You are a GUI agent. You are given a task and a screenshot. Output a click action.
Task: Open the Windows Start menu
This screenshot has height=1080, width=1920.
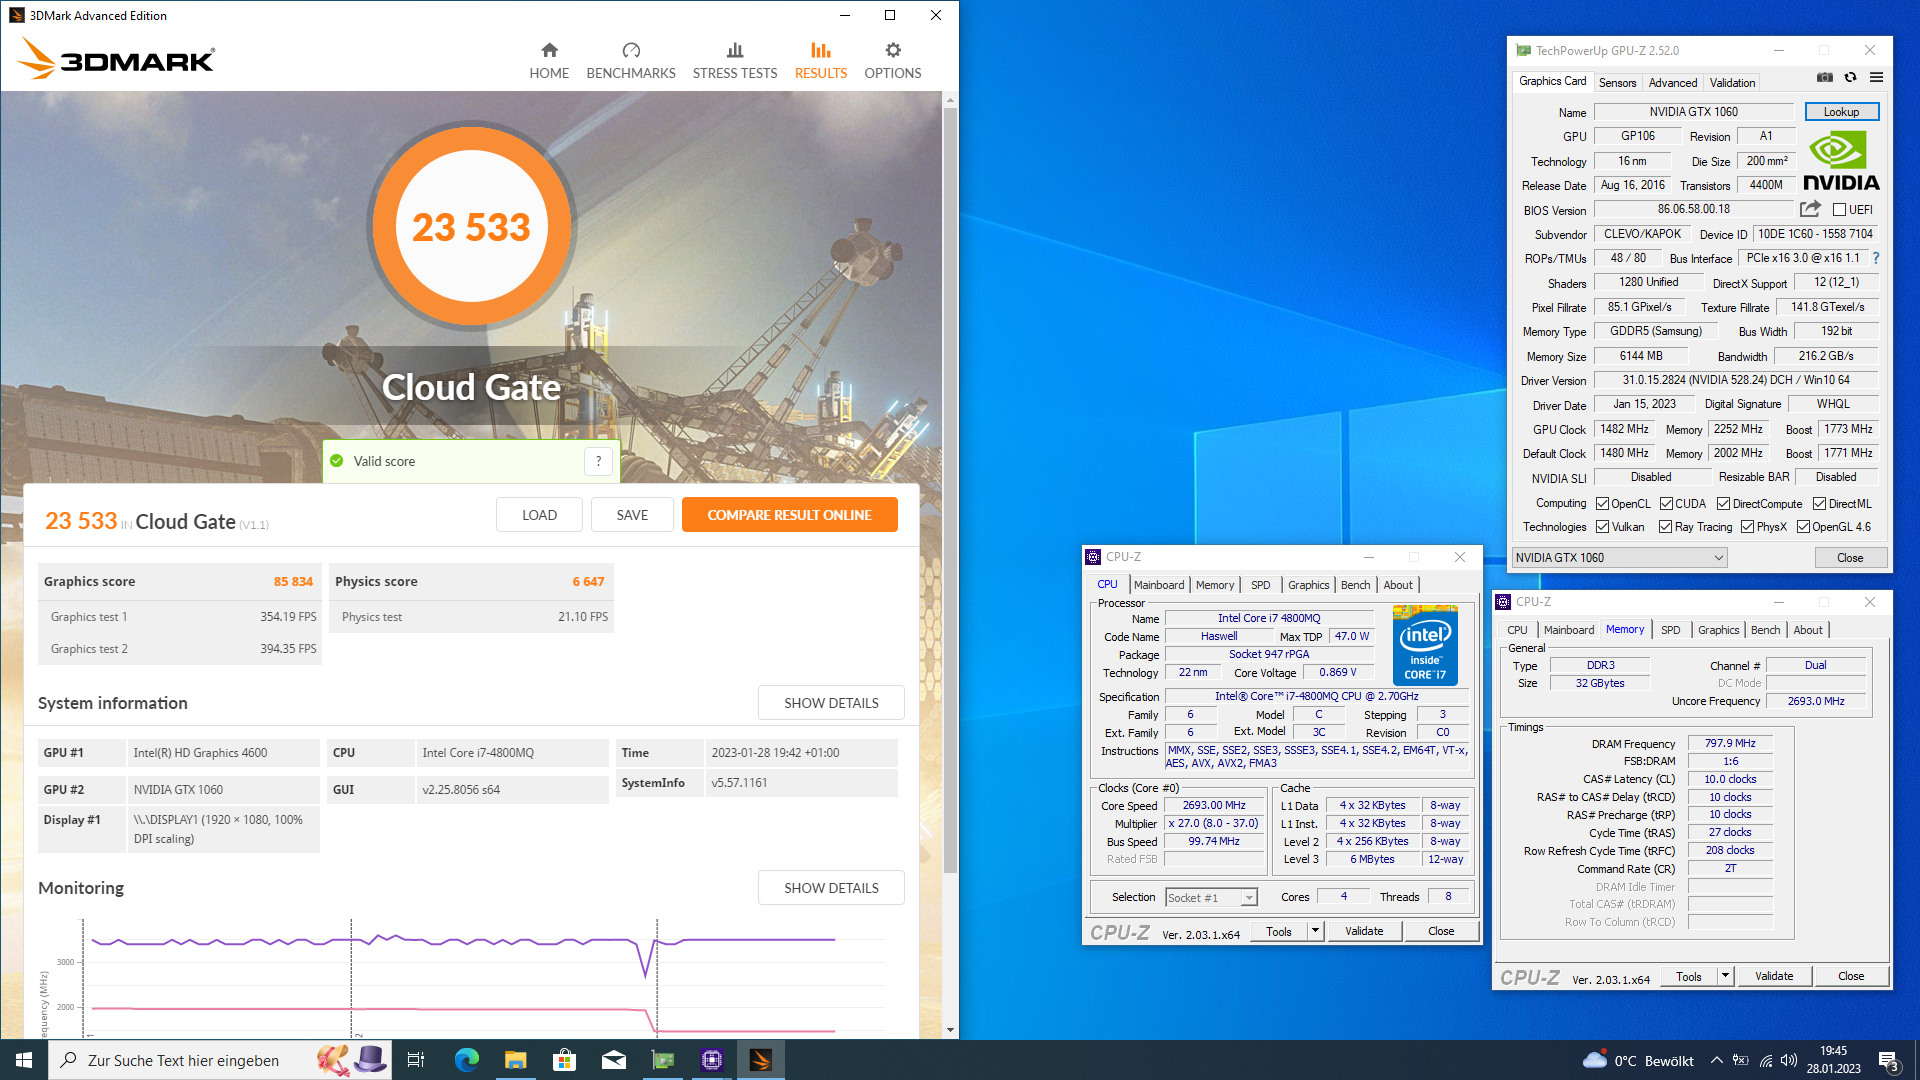24,1060
